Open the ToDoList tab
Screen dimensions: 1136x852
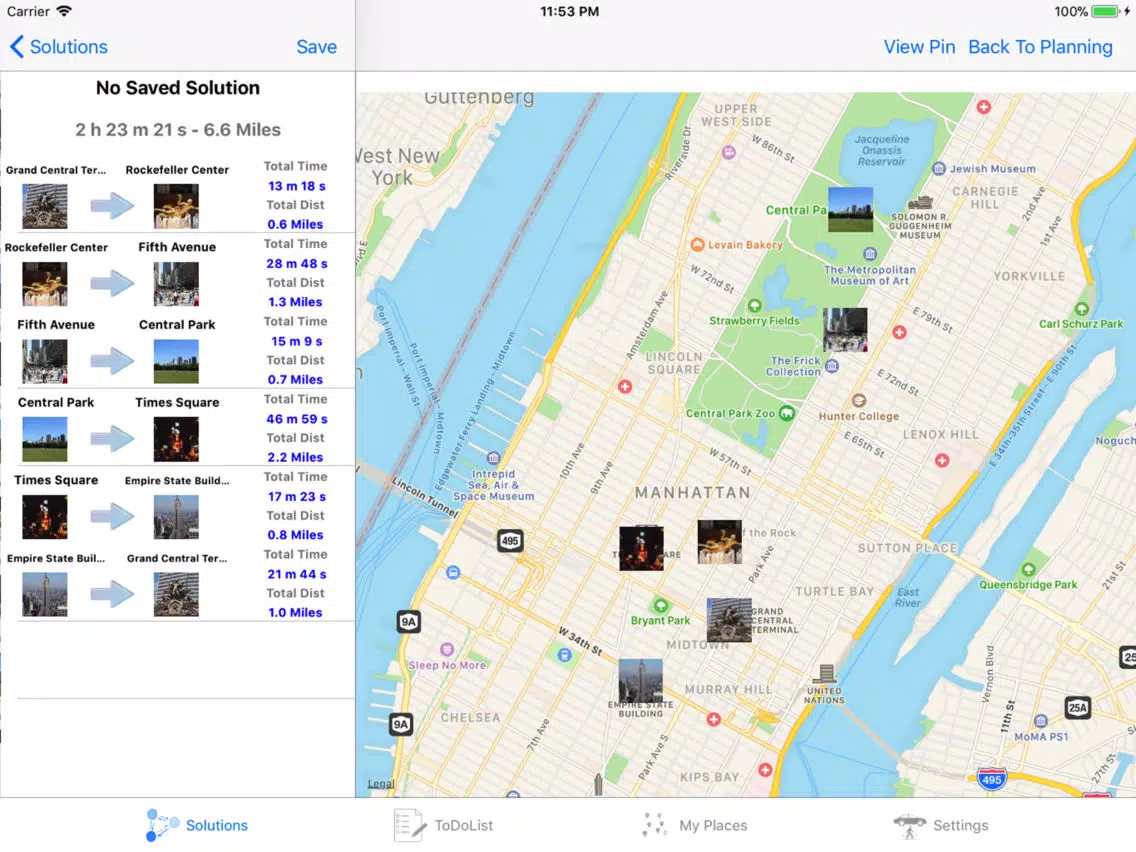click(x=443, y=825)
